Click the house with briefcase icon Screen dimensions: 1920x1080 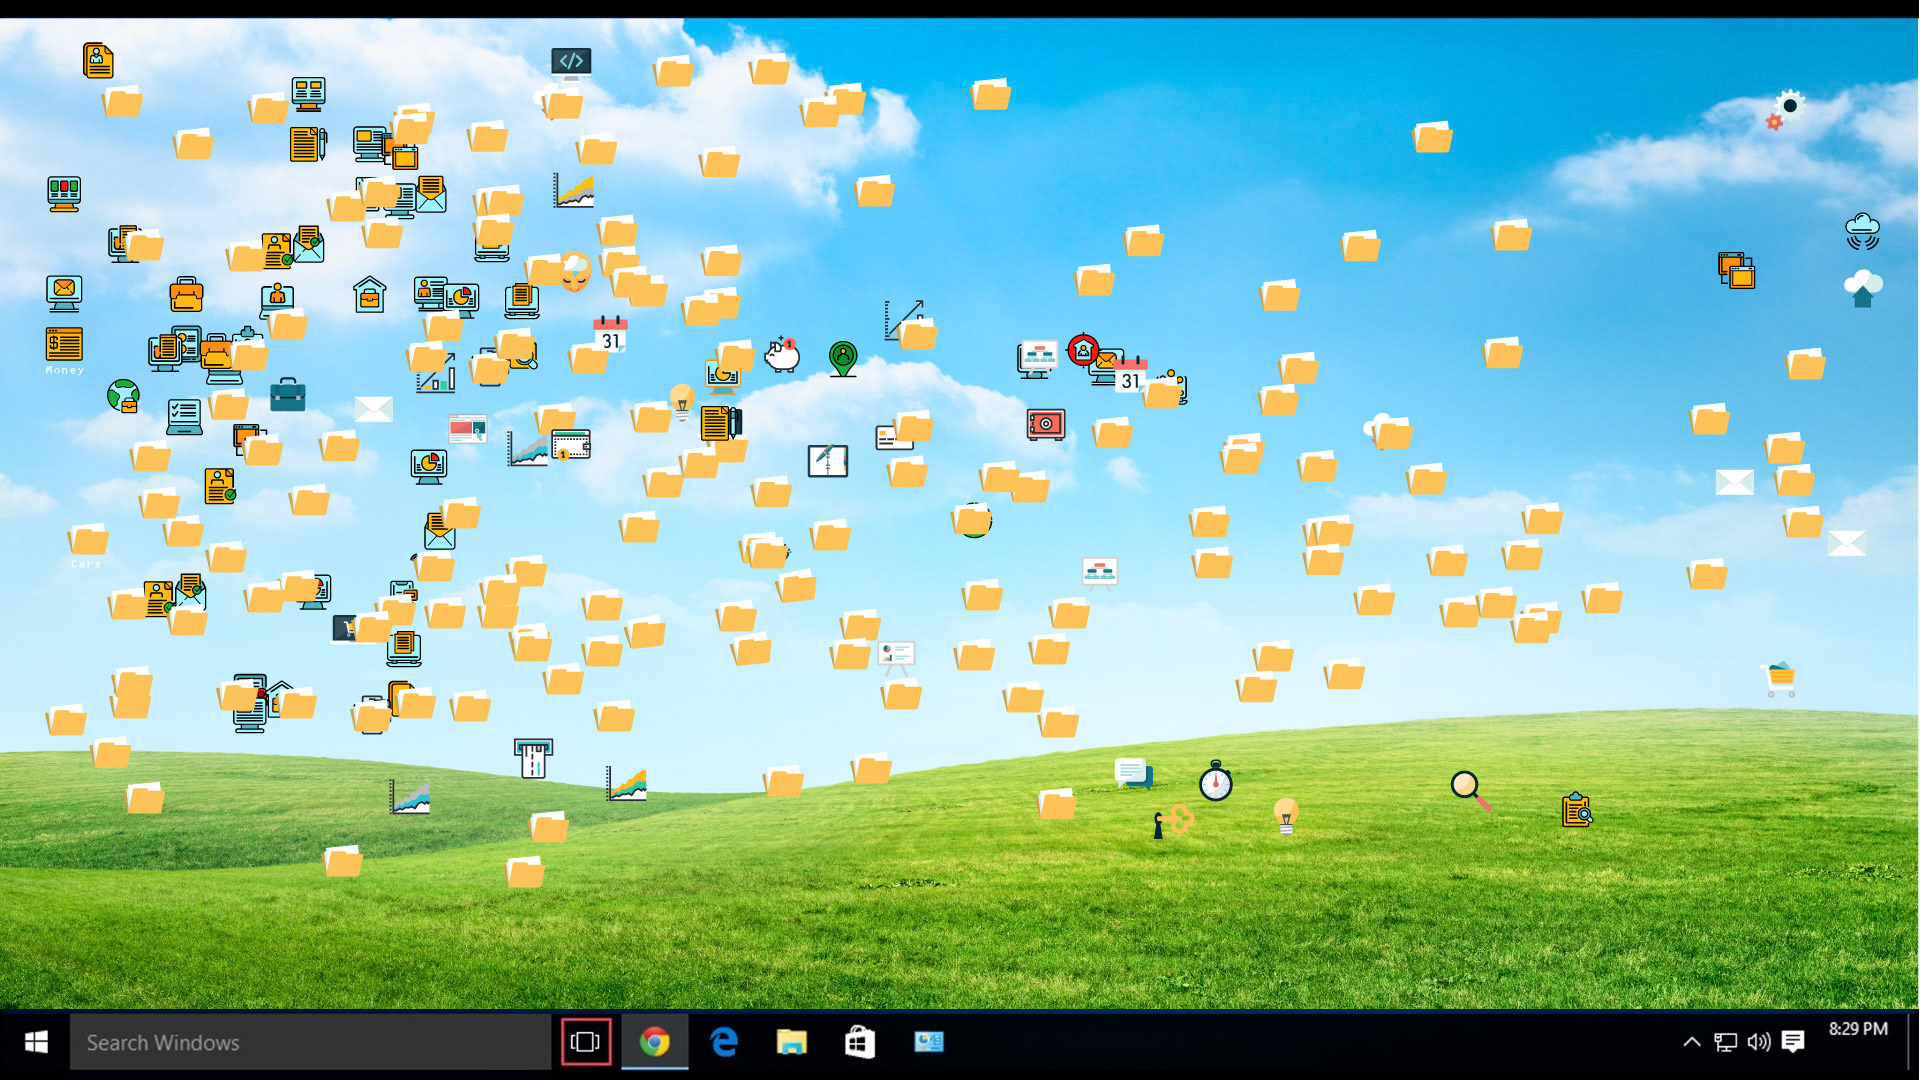(369, 295)
